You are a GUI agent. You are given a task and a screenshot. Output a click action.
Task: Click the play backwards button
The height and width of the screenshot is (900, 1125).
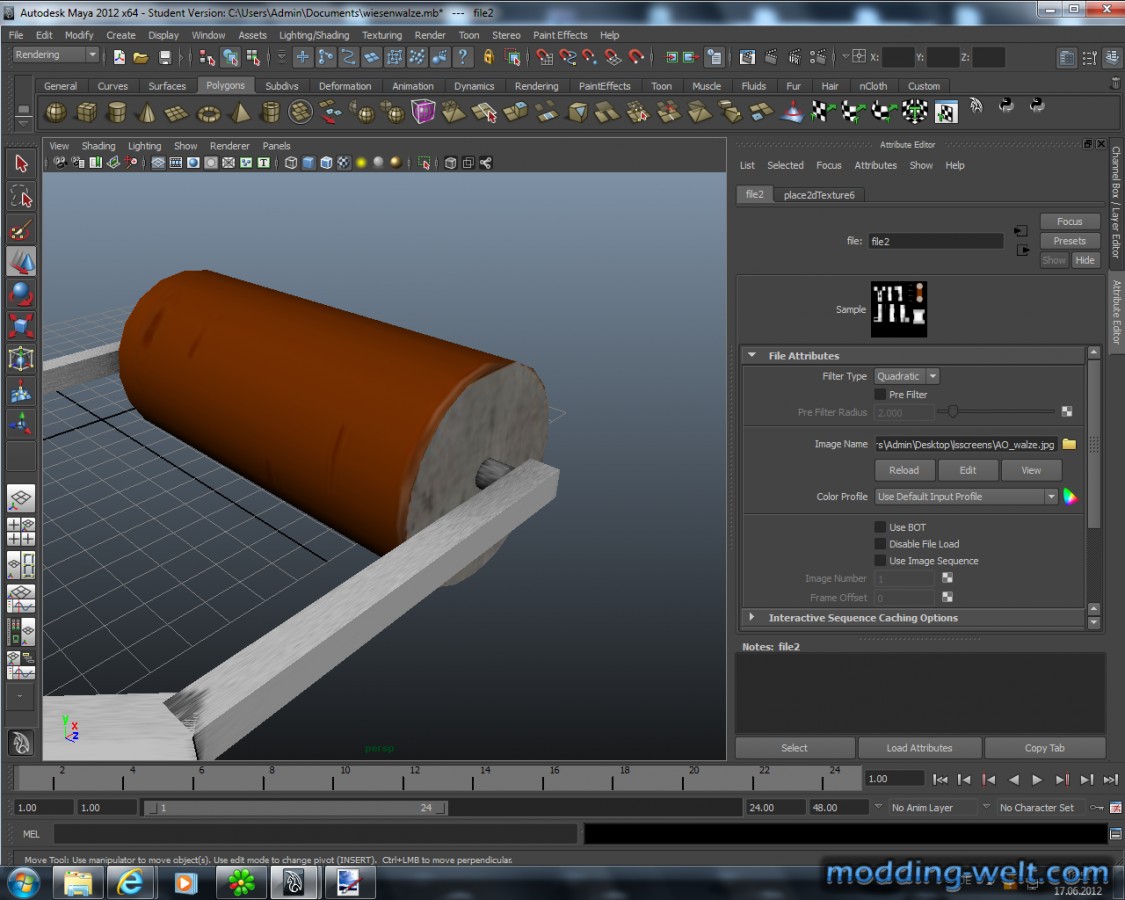(x=1013, y=779)
